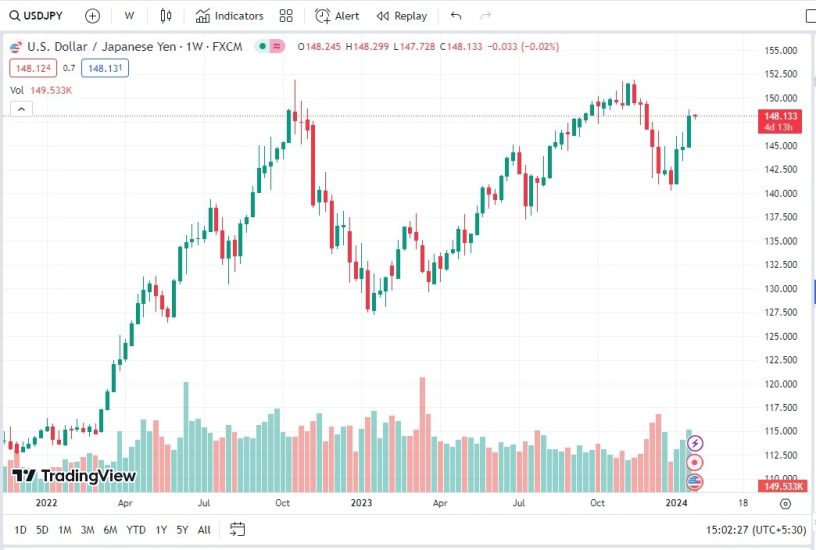
Task: Open the USDJPY symbol search
Action: pos(38,16)
